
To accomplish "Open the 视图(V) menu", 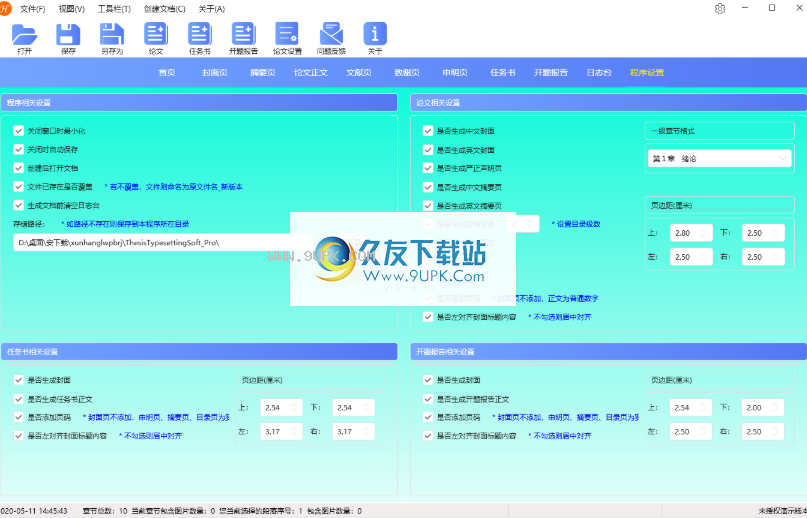I will coord(72,9).
